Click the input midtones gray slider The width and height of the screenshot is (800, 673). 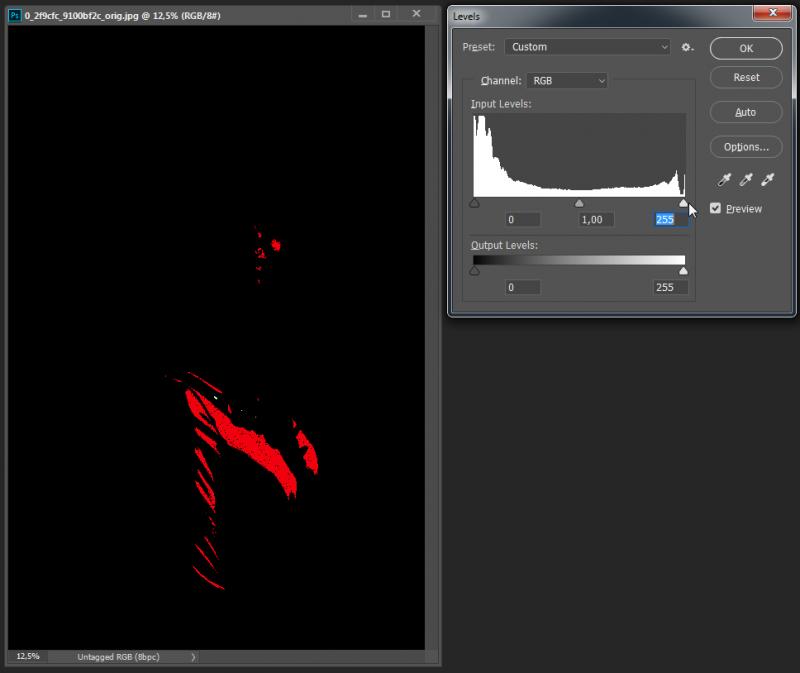pos(579,204)
